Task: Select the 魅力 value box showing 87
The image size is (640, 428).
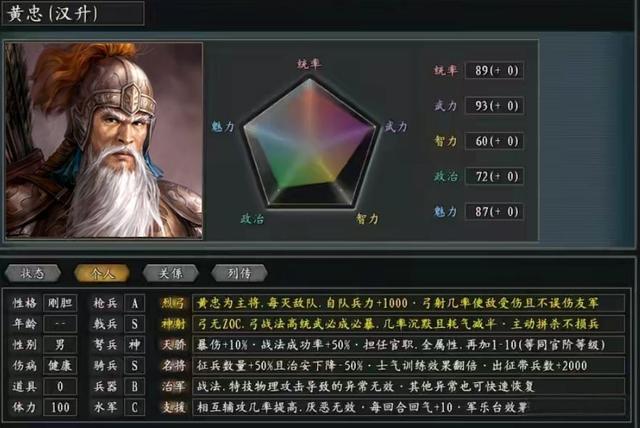Action: (494, 212)
